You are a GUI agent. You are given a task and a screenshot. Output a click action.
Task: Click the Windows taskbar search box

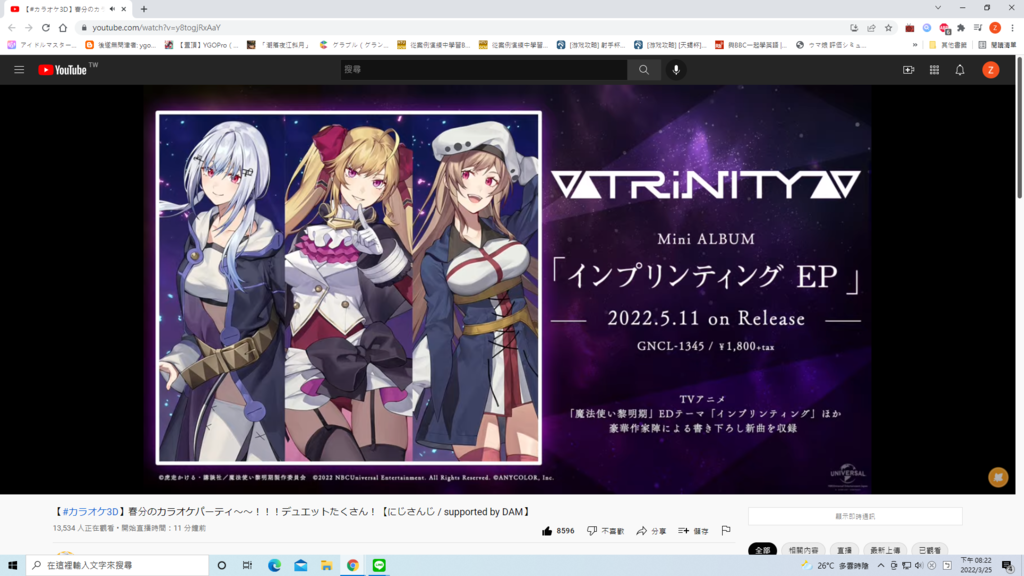coord(117,565)
